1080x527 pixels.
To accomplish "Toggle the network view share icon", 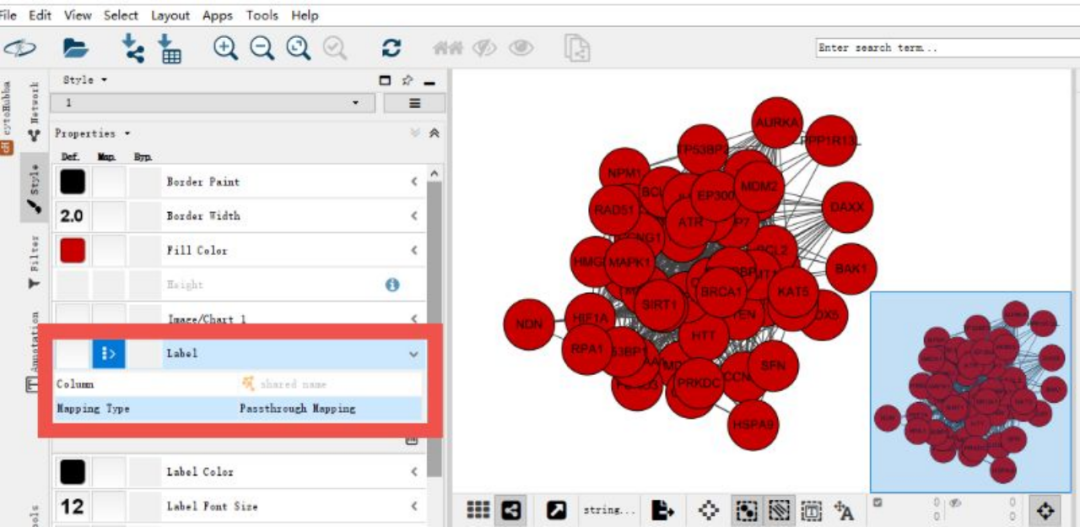I will 510,510.
